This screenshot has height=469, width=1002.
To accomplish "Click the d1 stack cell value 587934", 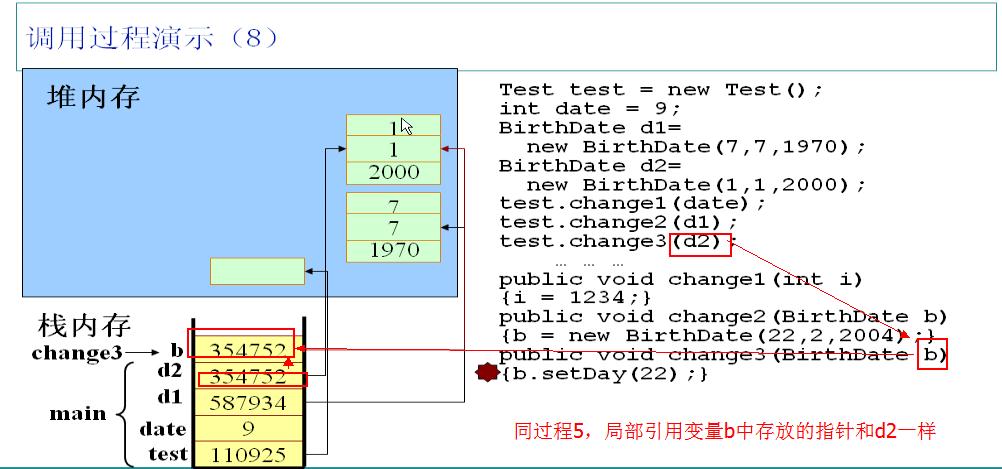I will pyautogui.click(x=248, y=403).
